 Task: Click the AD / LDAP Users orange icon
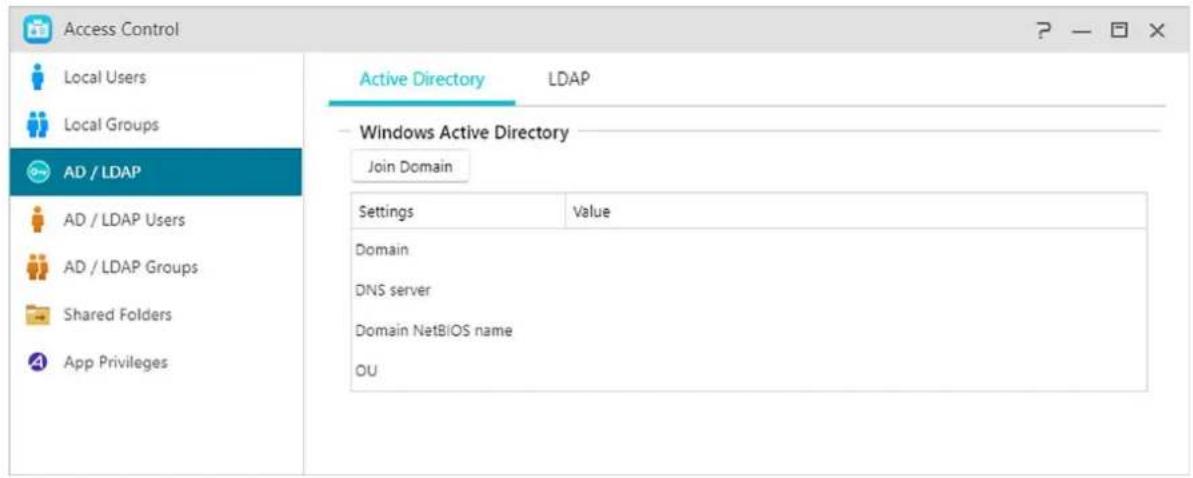coord(38,220)
